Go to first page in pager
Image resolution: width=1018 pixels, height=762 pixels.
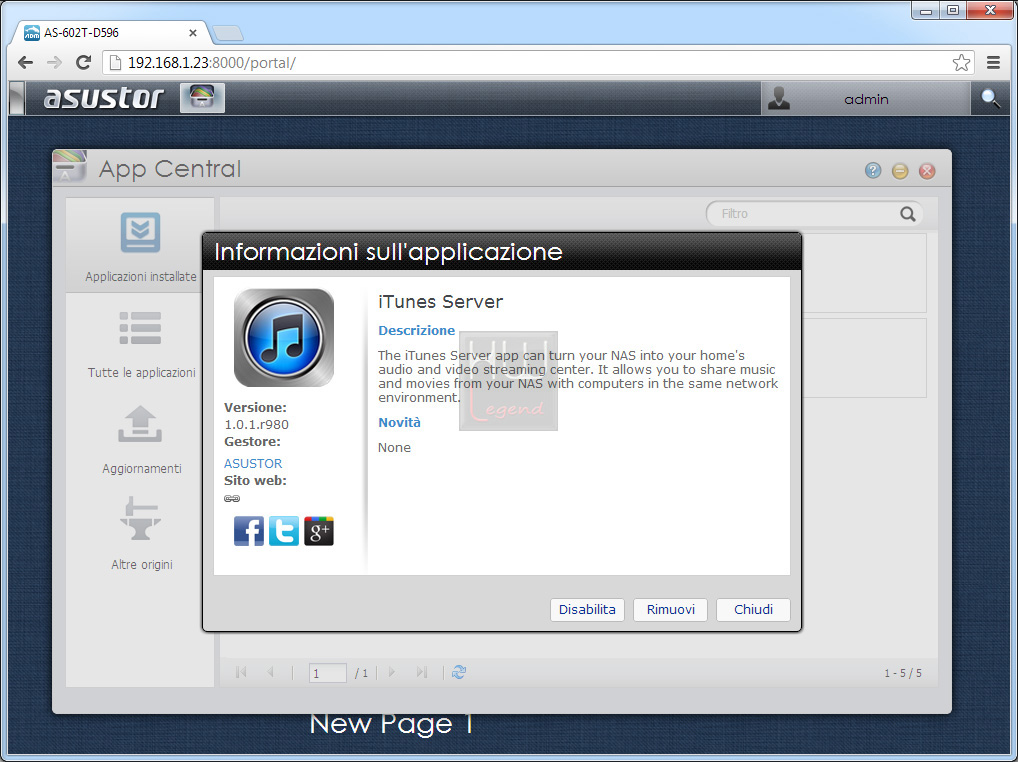(x=242, y=672)
